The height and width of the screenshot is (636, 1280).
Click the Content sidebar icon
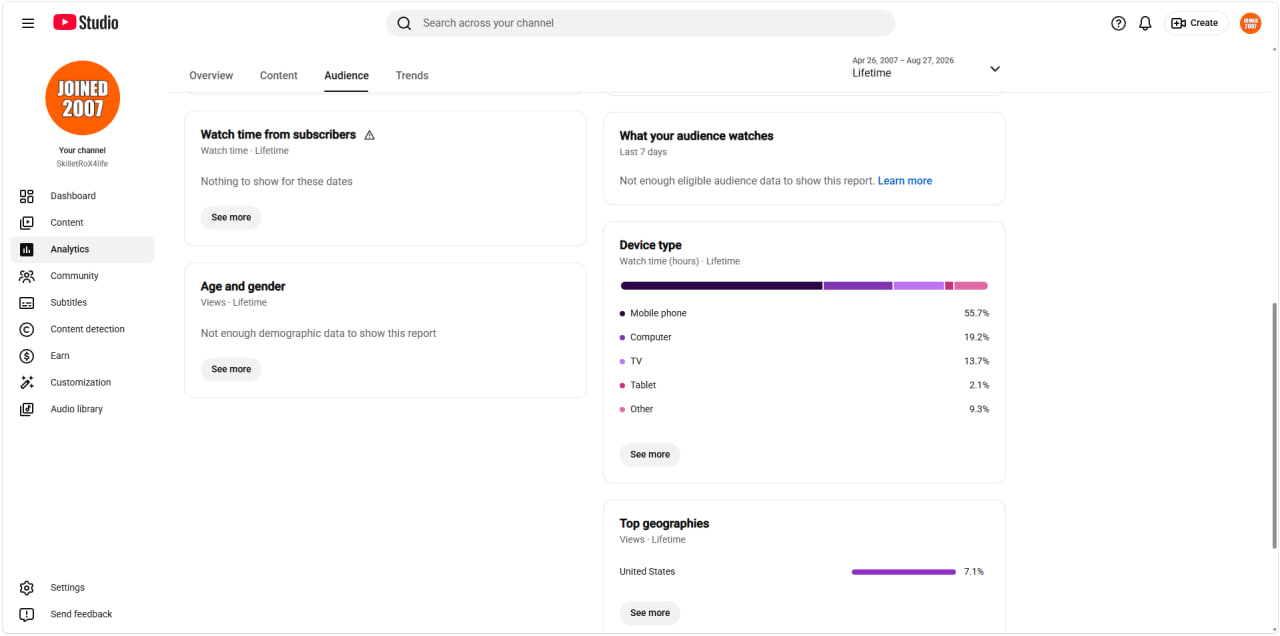[27, 223]
